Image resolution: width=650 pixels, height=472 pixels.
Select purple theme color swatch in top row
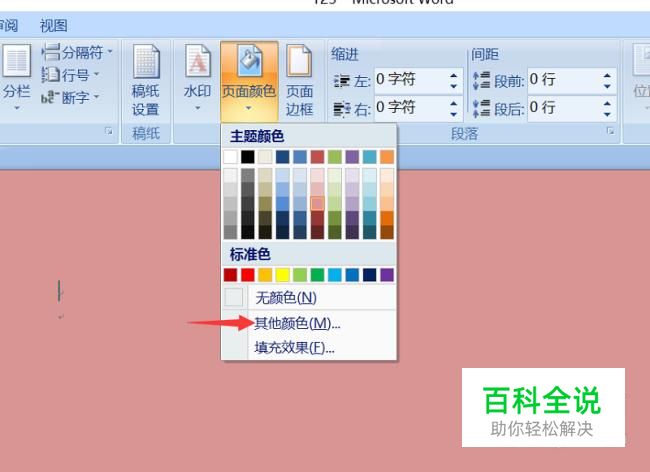tap(352, 157)
